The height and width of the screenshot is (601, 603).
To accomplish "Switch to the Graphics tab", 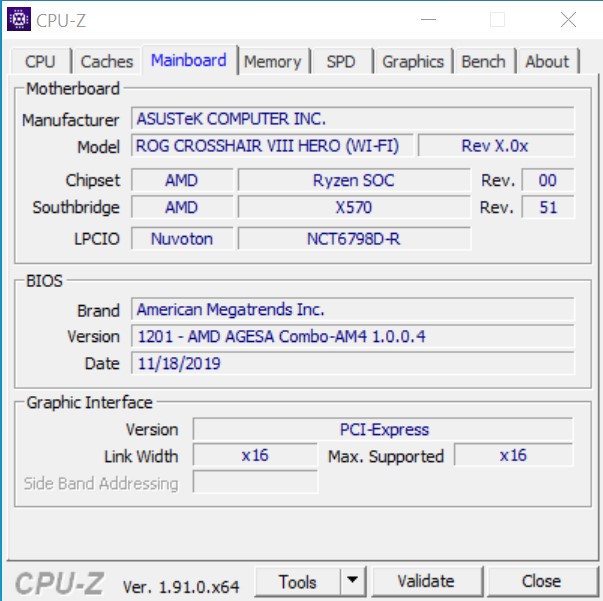I will [413, 62].
